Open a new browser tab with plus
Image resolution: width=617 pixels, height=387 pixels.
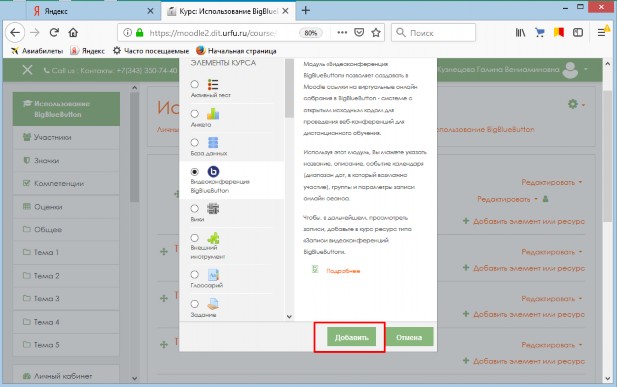(x=306, y=11)
